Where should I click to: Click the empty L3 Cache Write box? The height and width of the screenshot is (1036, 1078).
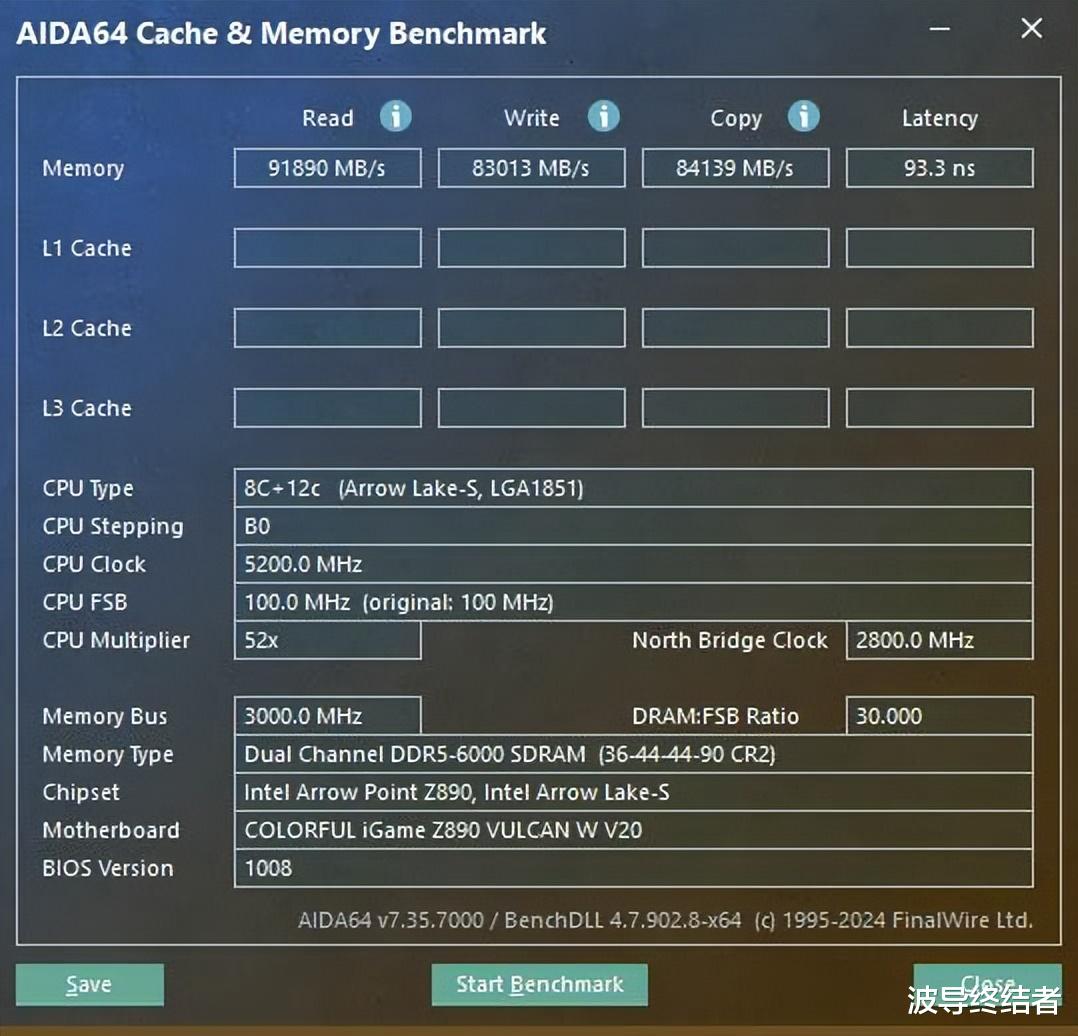531,408
